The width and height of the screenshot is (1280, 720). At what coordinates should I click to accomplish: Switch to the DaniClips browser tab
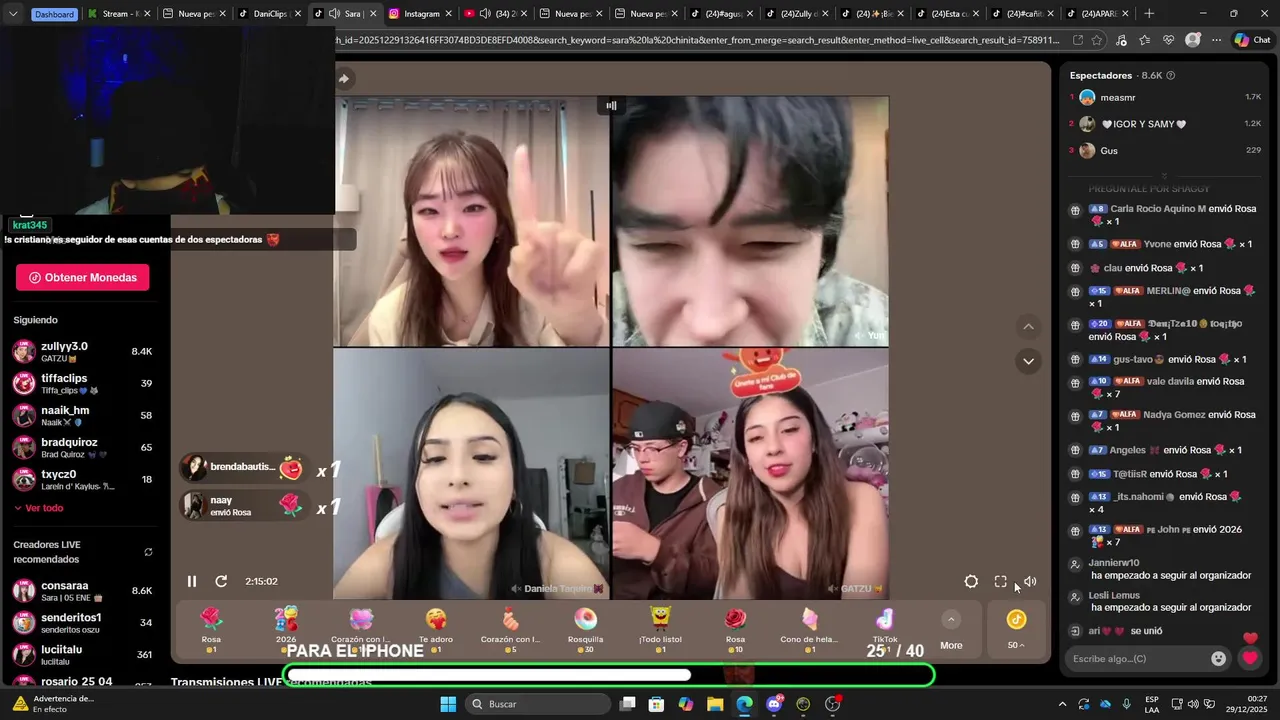267,14
